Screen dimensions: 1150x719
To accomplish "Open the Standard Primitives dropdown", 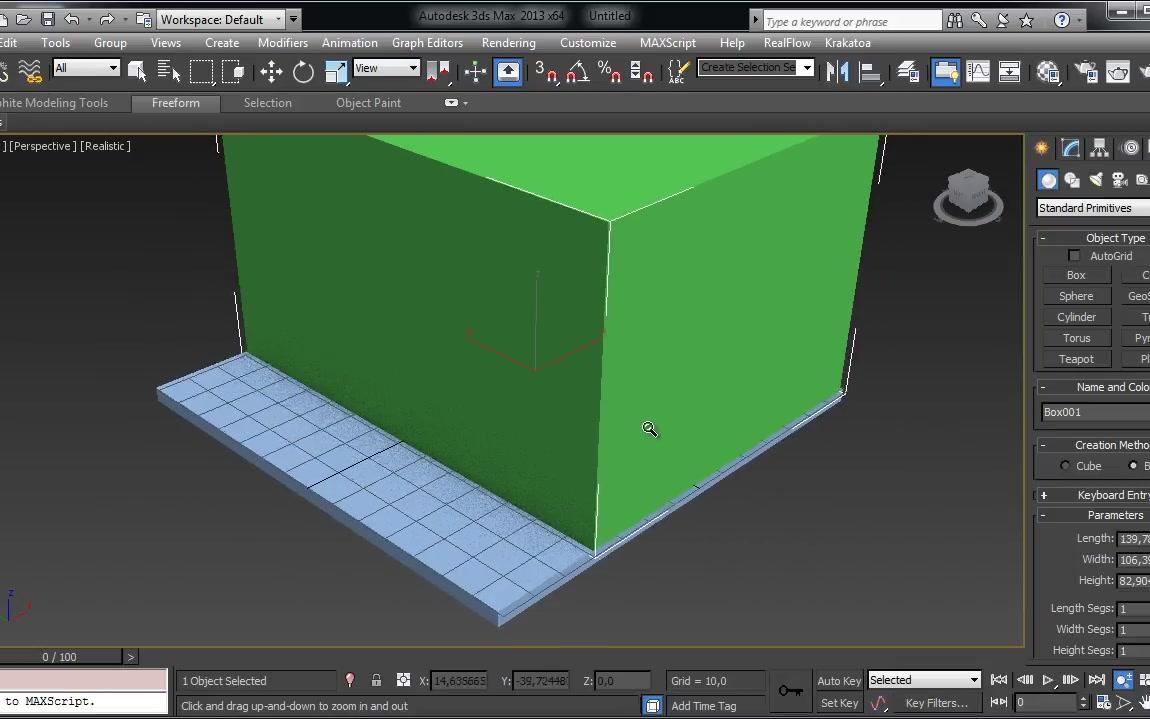I will tap(1092, 207).
